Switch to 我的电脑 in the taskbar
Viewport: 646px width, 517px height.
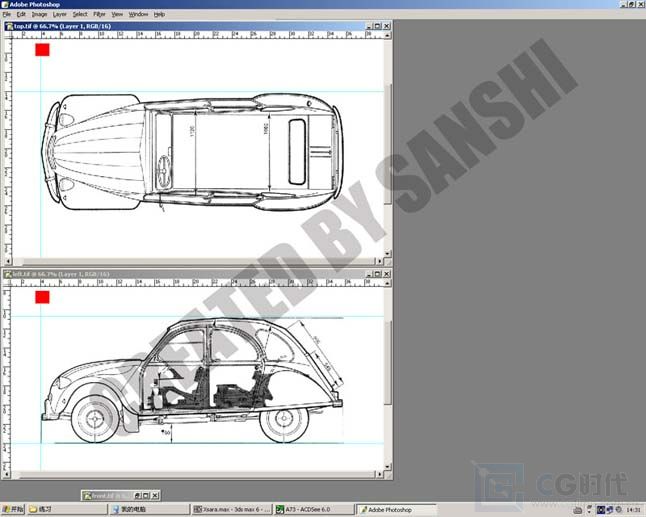click(x=150, y=510)
